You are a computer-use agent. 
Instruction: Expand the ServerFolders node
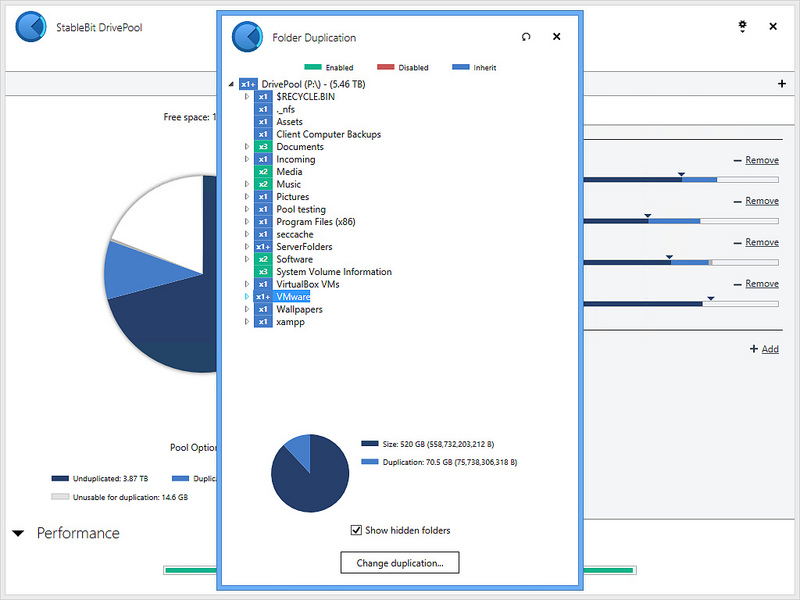point(247,246)
